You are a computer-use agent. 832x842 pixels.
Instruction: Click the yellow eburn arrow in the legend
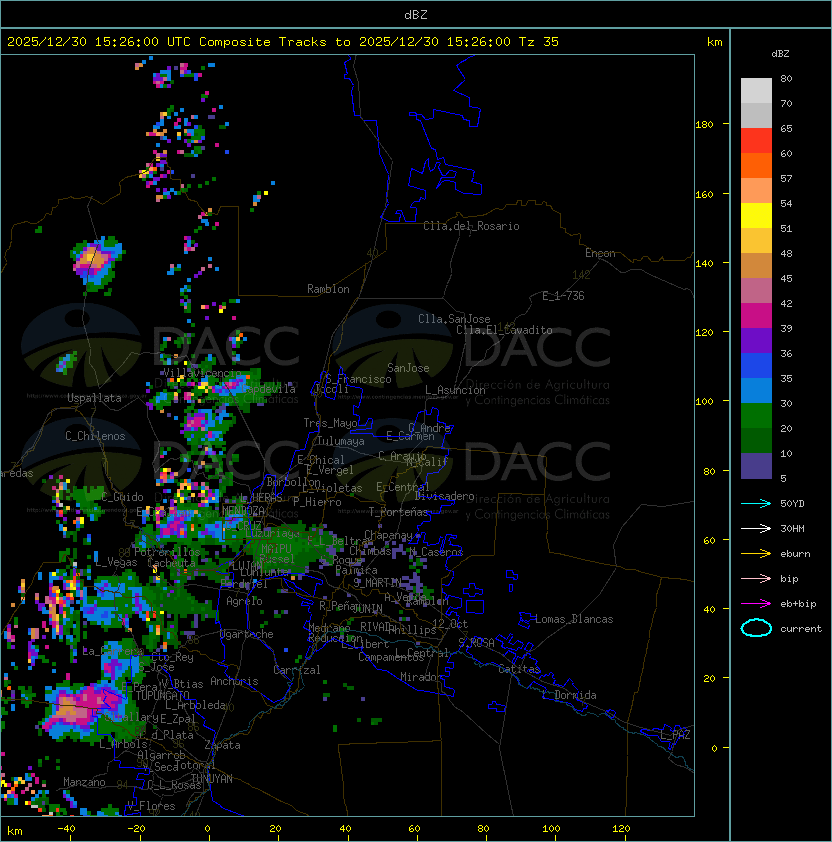[756, 554]
